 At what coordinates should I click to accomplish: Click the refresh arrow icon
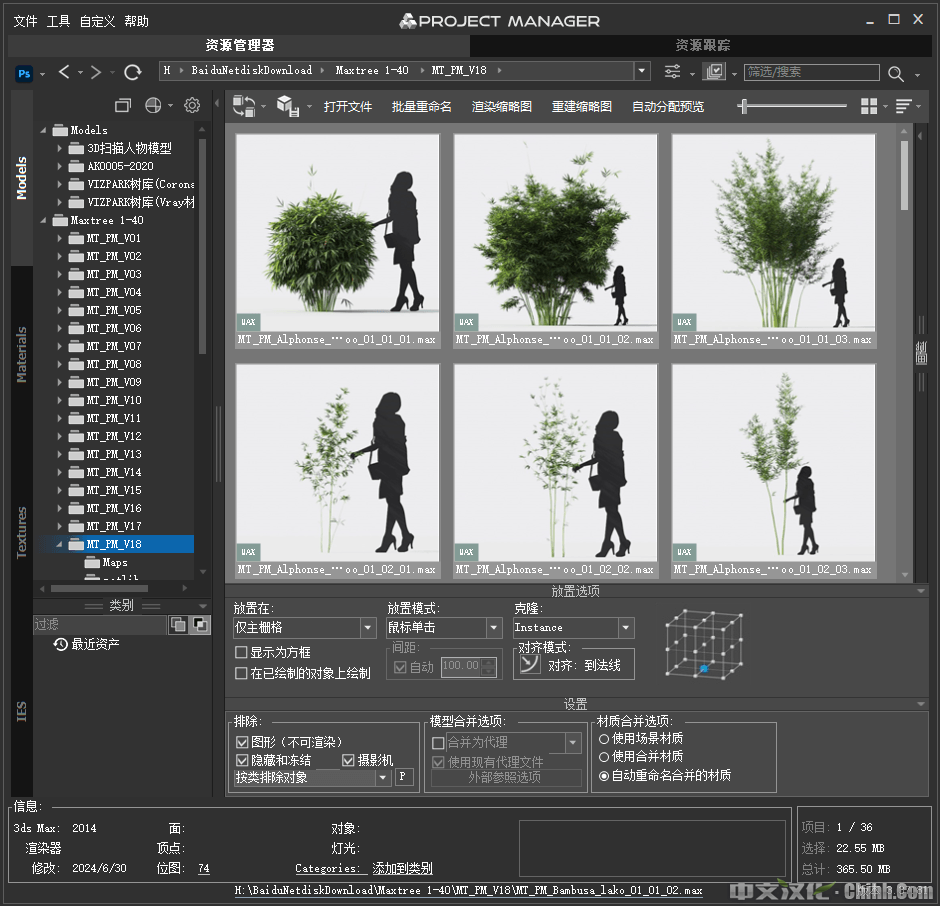(132, 72)
